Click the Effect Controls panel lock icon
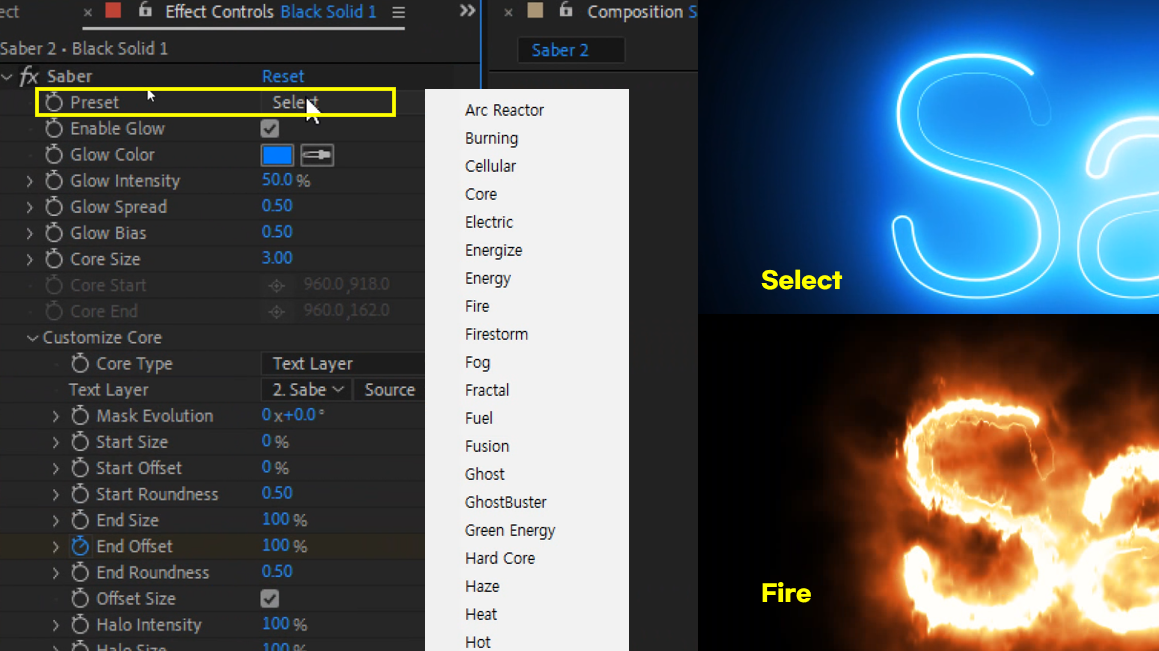Image resolution: width=1159 pixels, height=651 pixels. tap(145, 10)
